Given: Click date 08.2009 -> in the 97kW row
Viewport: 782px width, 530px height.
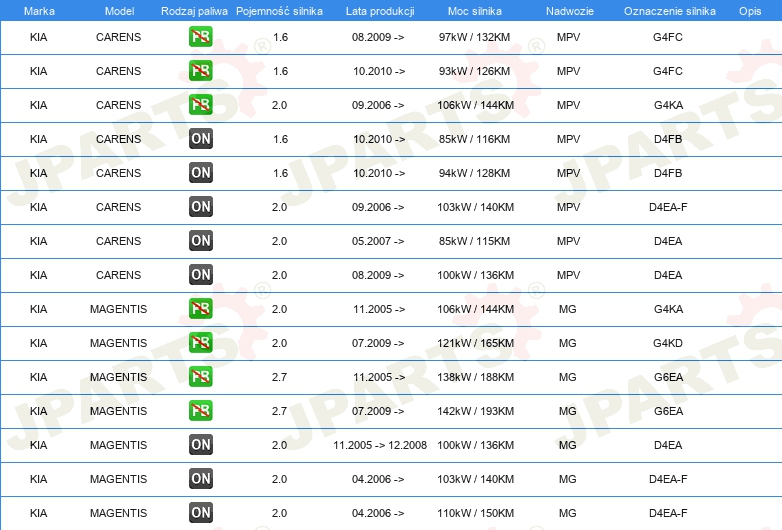Looking at the screenshot, I should (x=378, y=37).
